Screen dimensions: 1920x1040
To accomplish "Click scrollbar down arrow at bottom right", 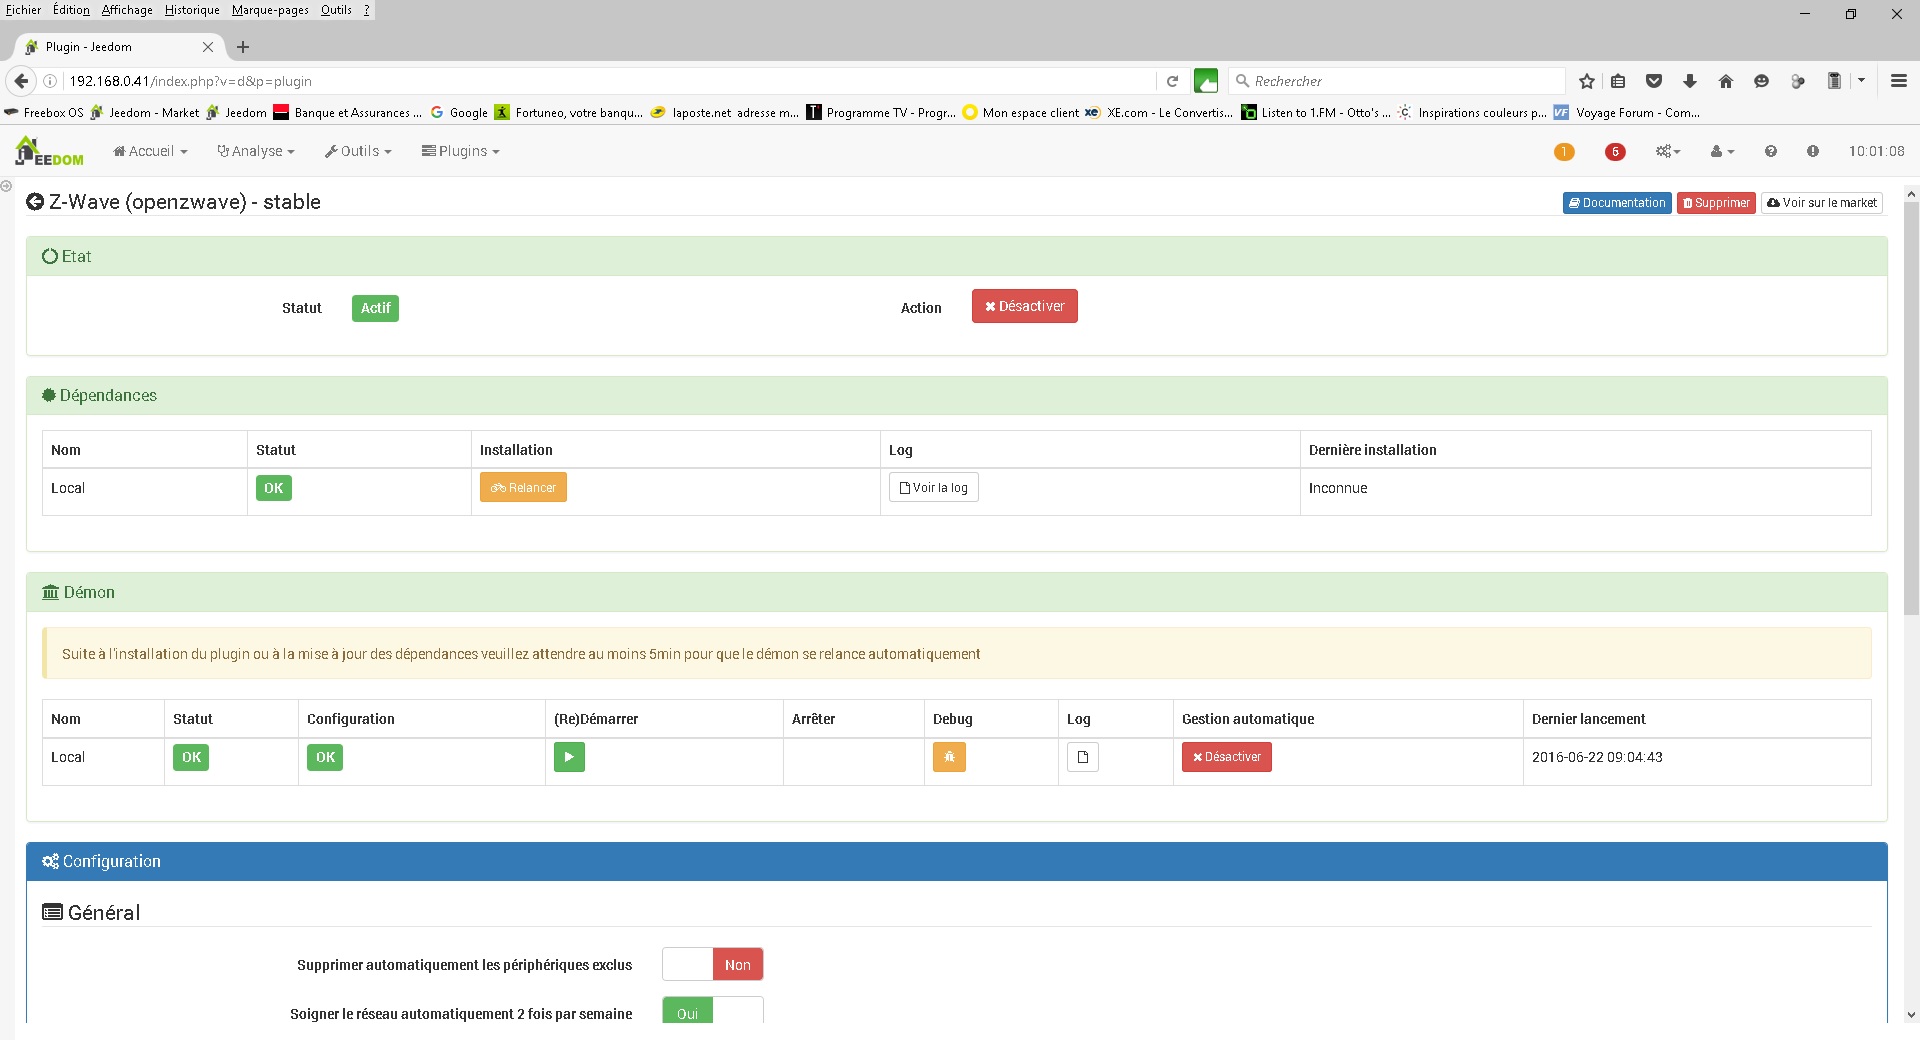I will [x=1911, y=1014].
